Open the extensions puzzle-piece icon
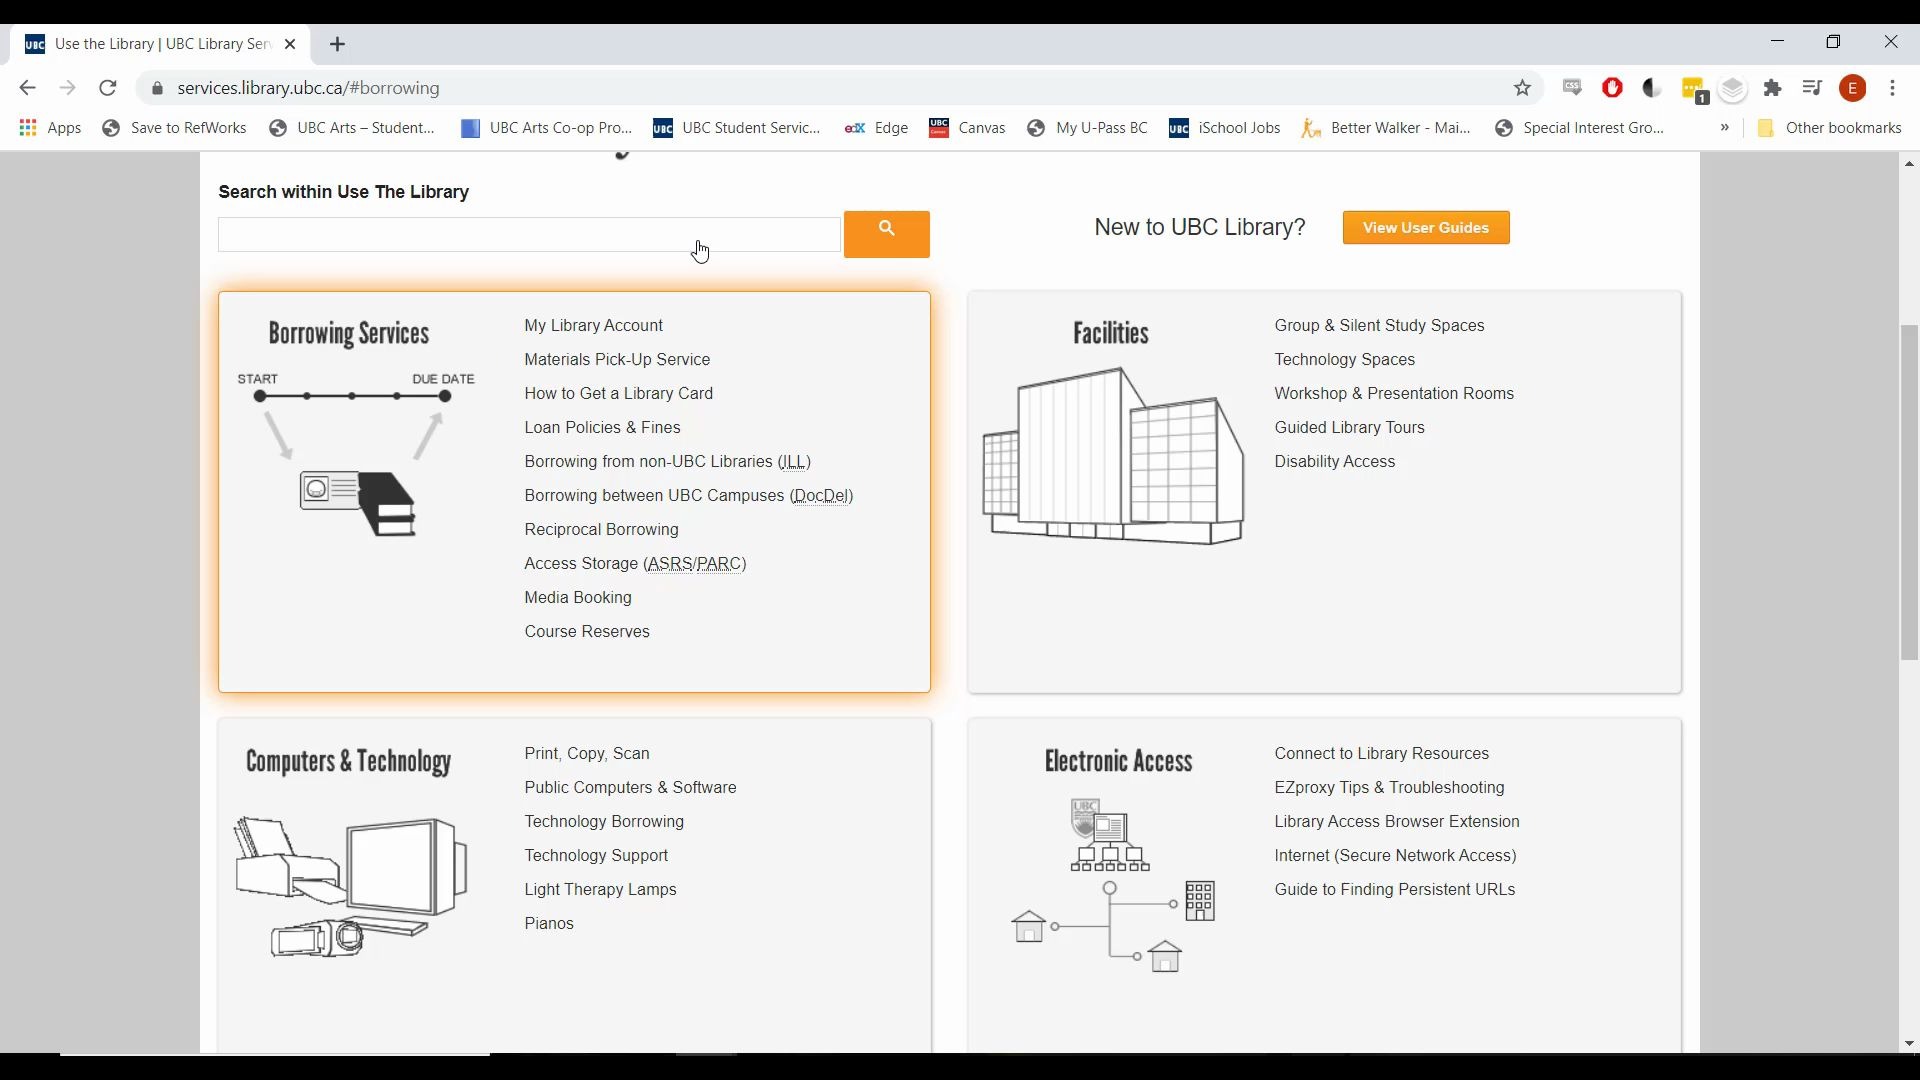The width and height of the screenshot is (1920, 1080). [x=1773, y=88]
